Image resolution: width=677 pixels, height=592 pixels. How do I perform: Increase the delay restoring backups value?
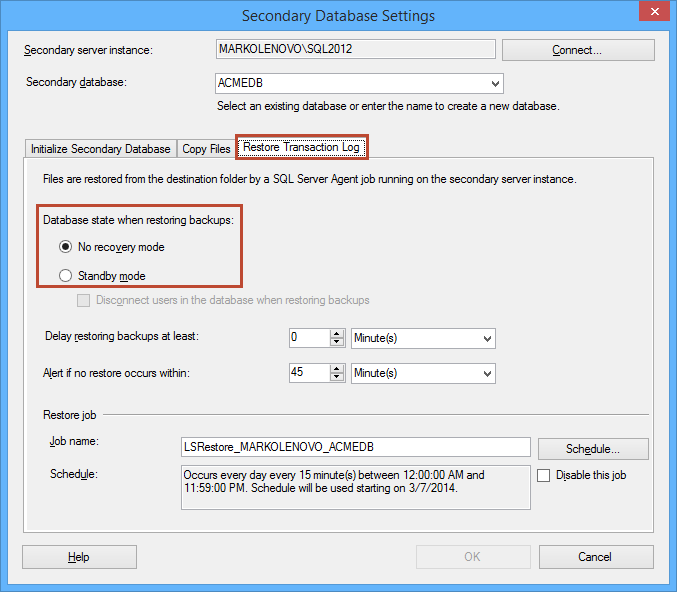pos(337,333)
